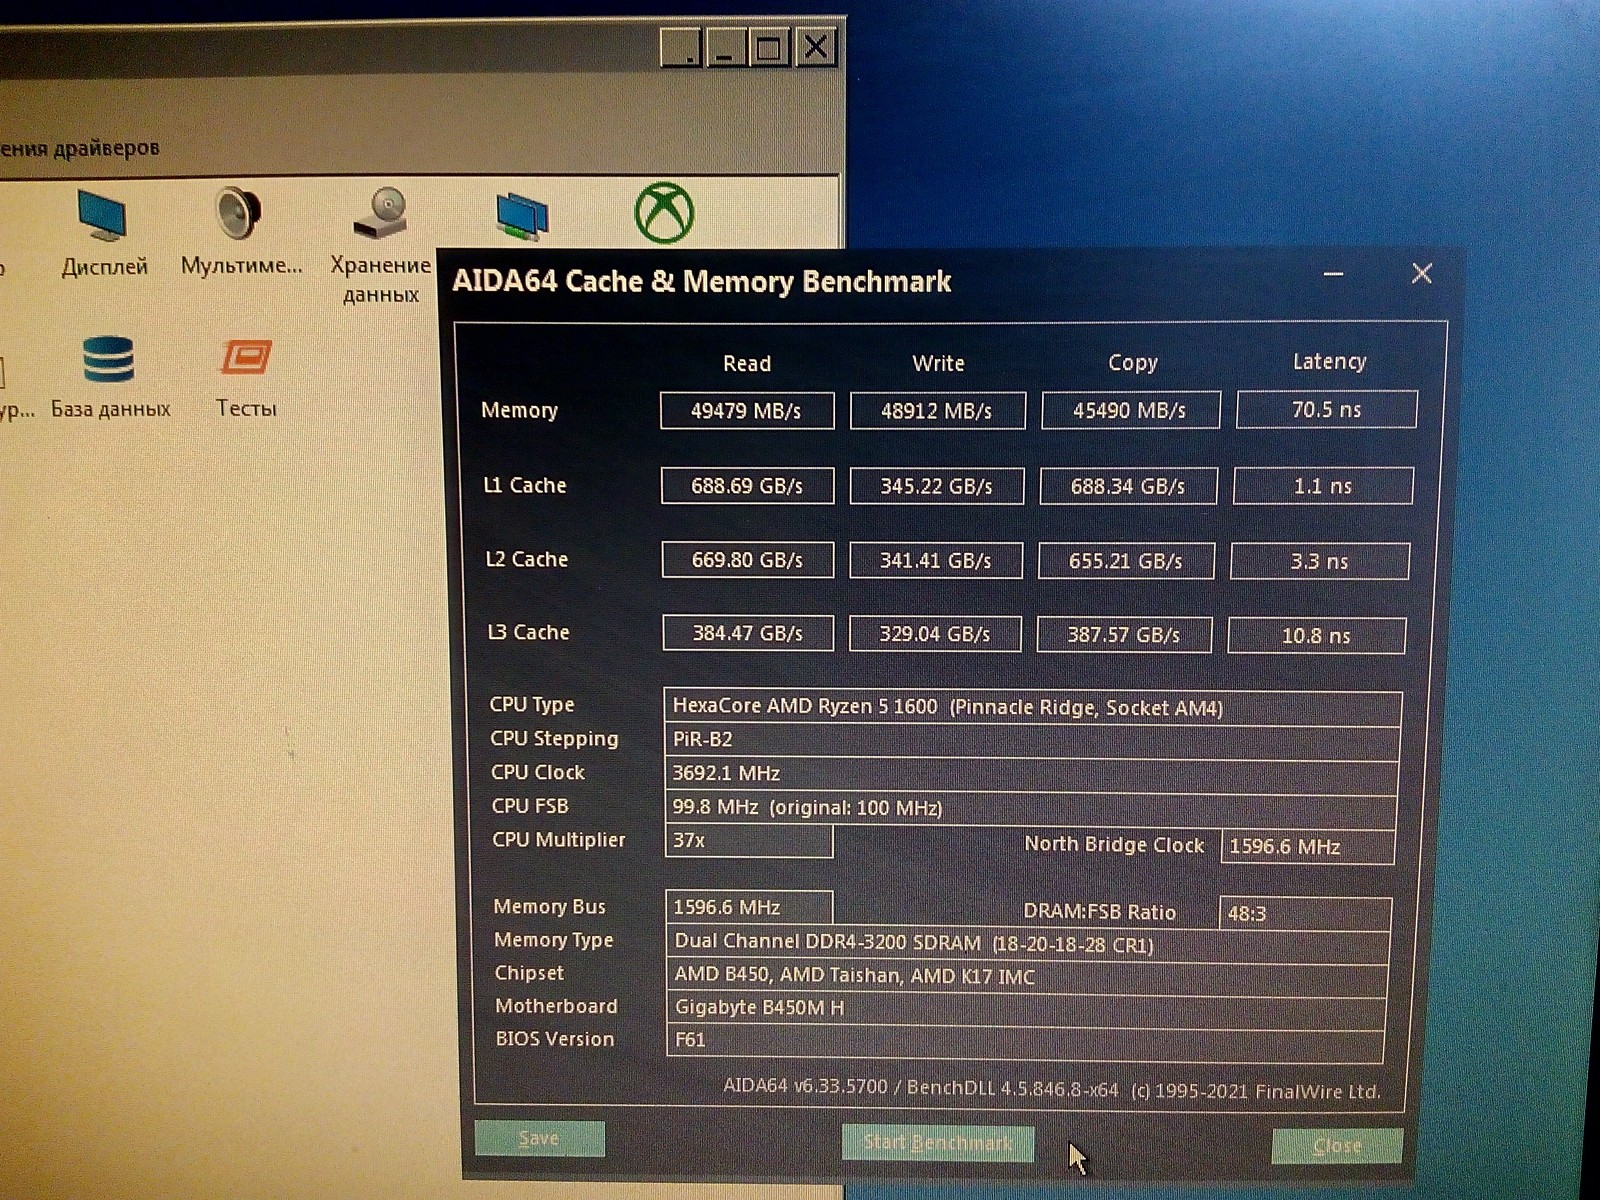The image size is (1600, 1200).
Task: Click the BIOS Version value F61
Action: [1025, 1041]
